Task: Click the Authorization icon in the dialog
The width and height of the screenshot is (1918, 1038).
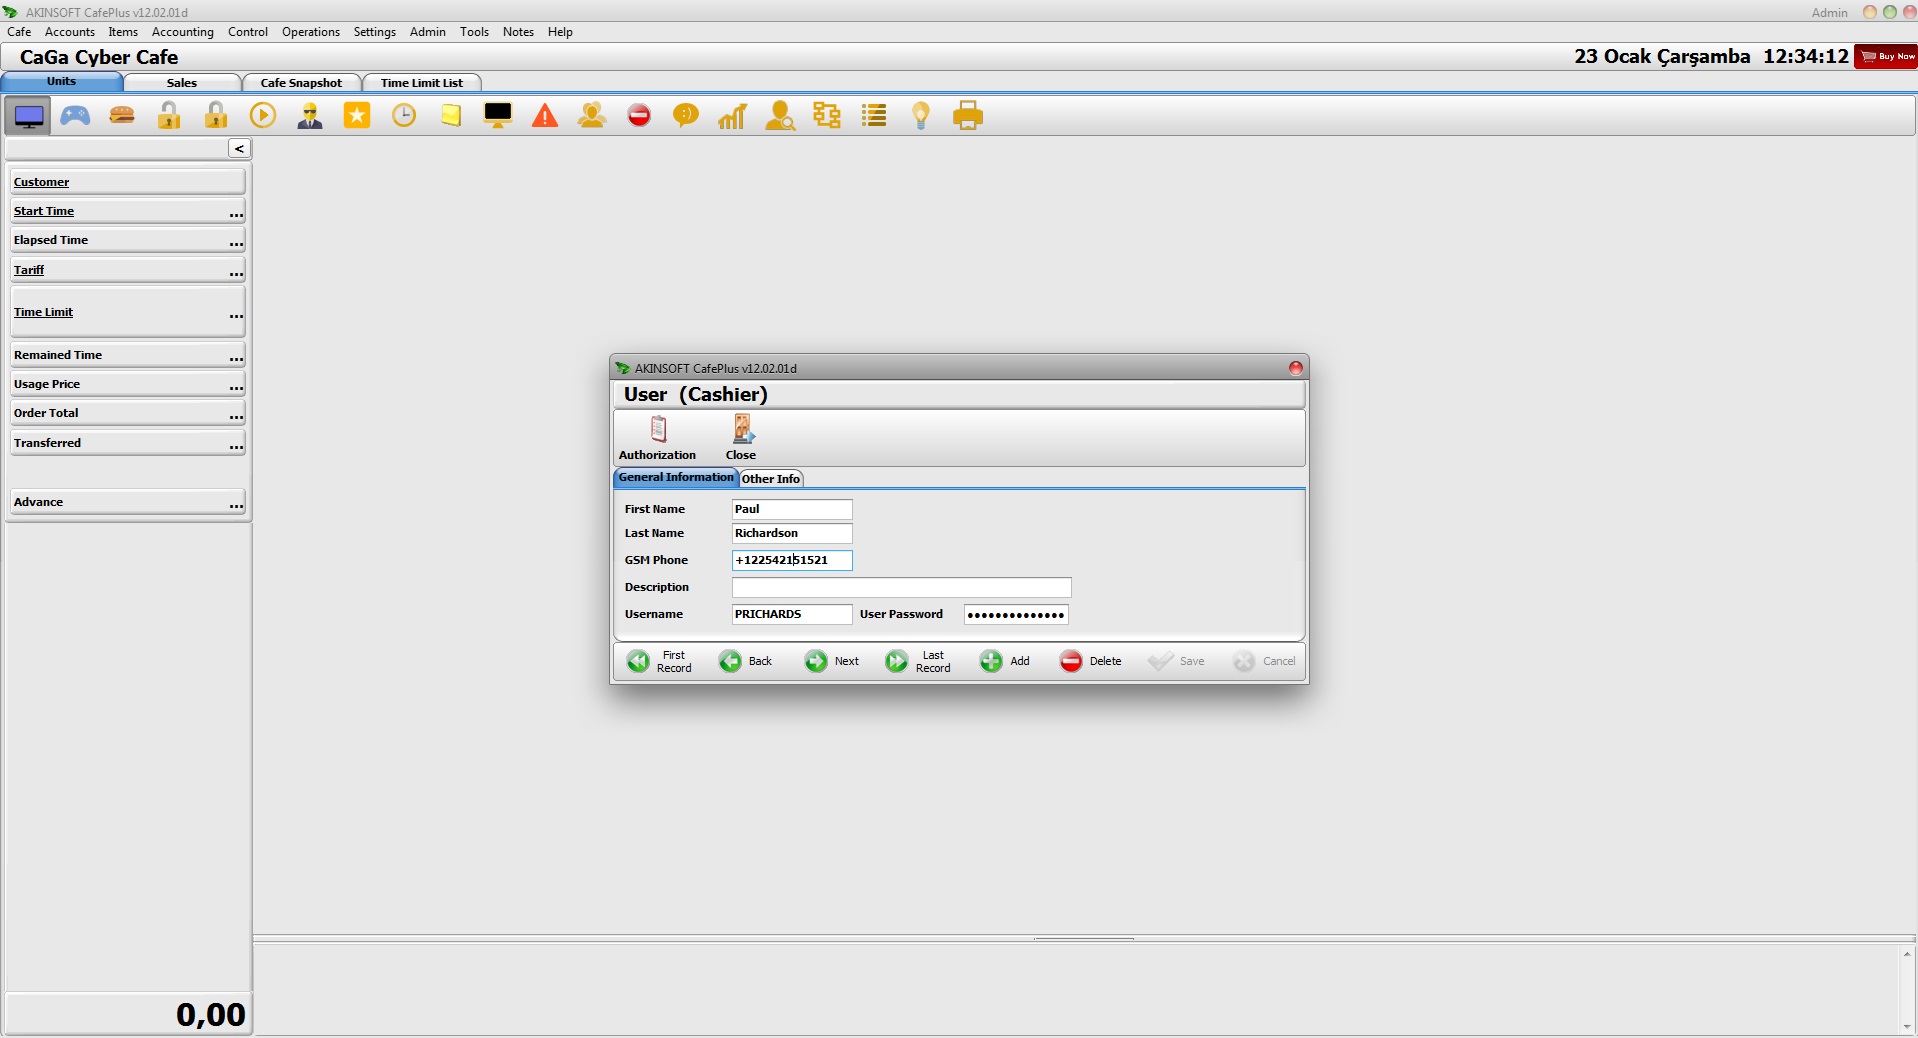Action: 657,437
